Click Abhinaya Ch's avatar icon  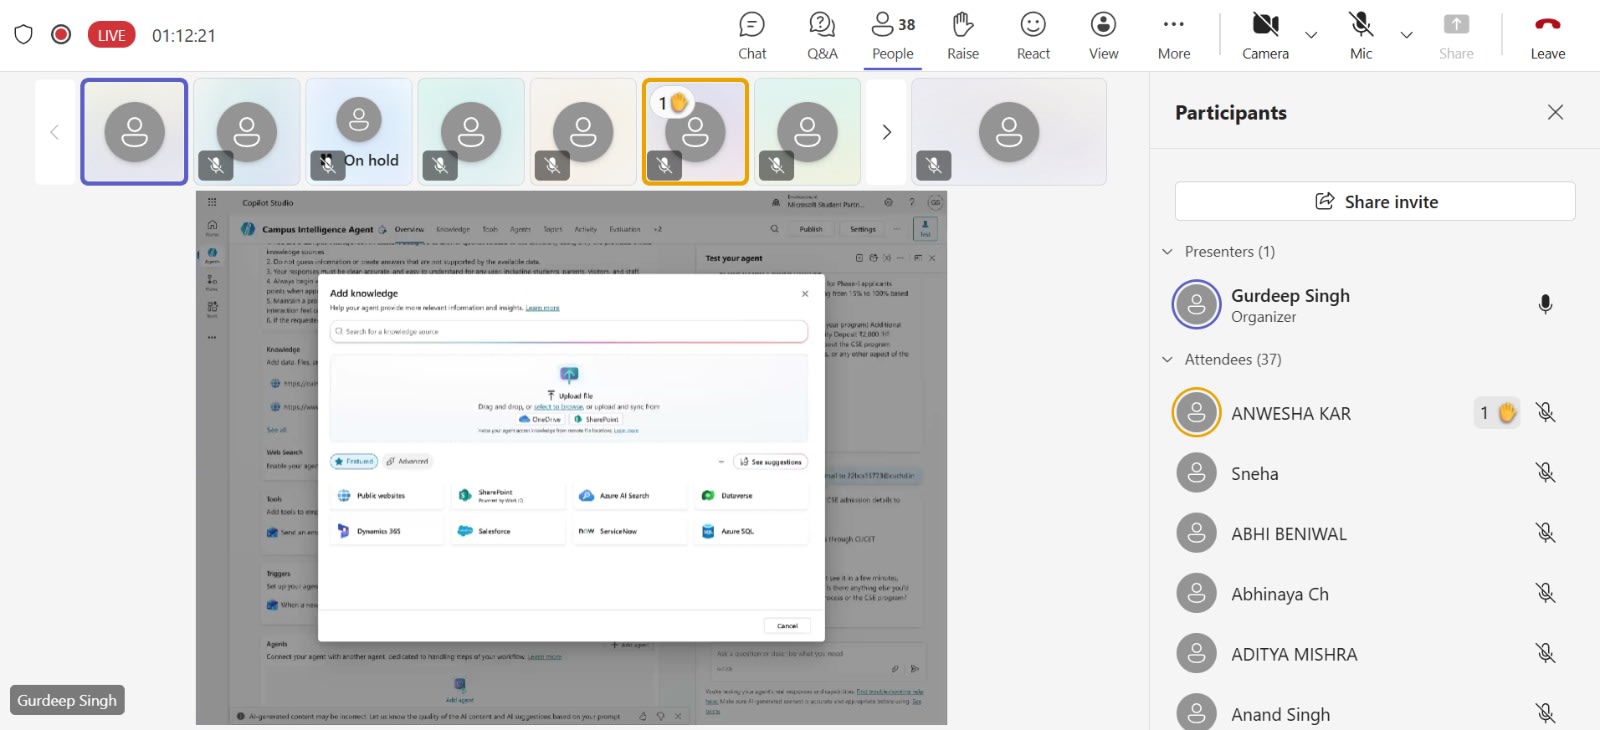[1196, 593]
